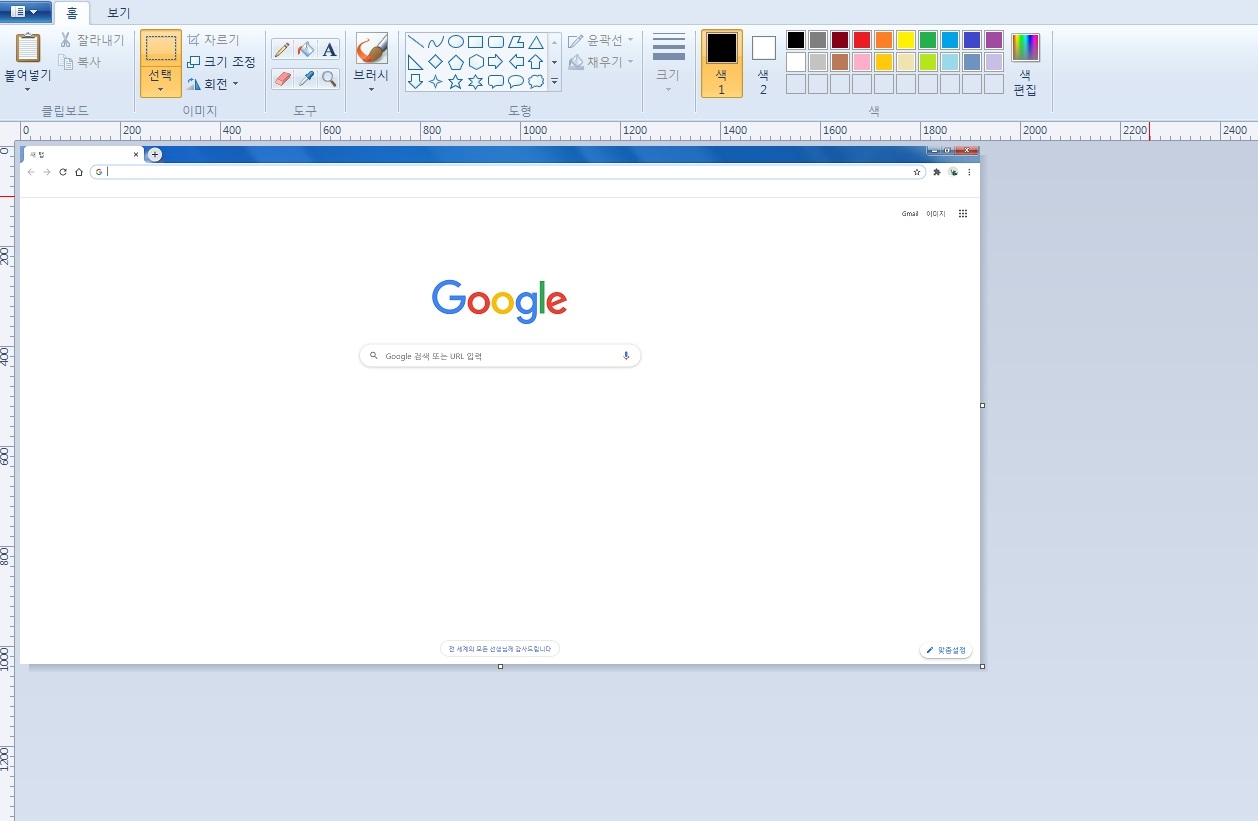Choose the Down arrow shape
This screenshot has height=821, width=1258.
pyautogui.click(x=415, y=82)
